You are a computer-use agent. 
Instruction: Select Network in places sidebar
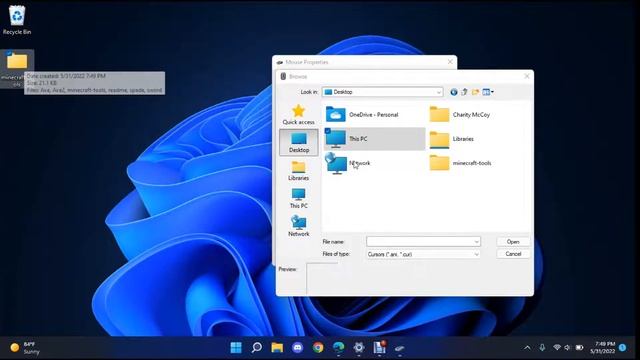298,226
